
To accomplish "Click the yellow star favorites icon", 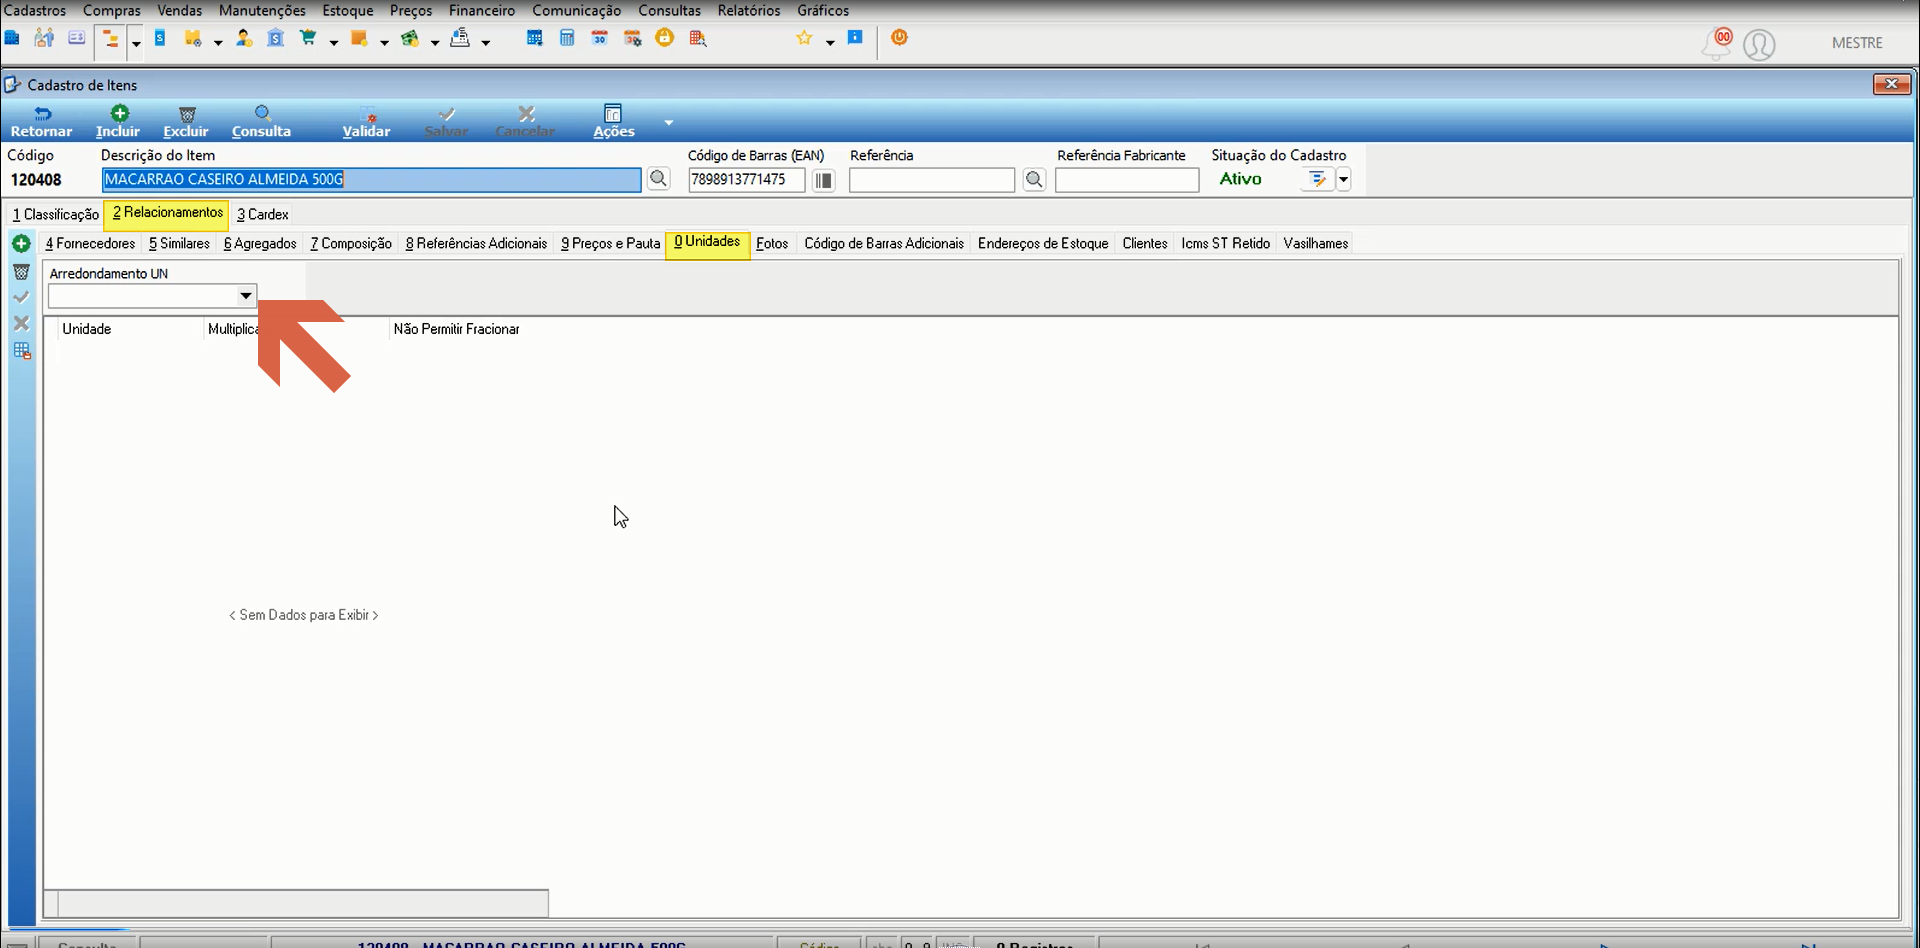I will 804,38.
